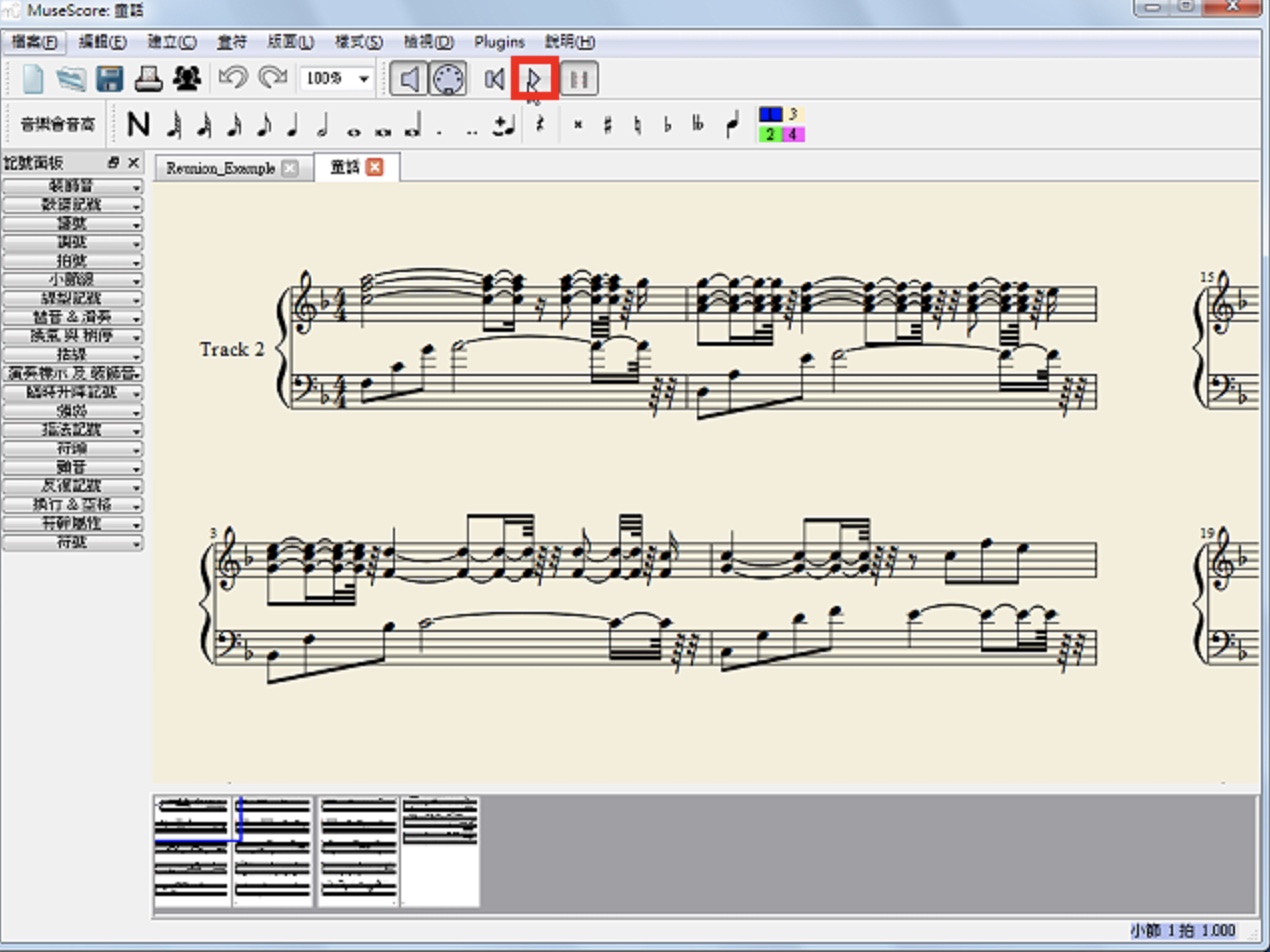Close the 童話 tab
The image size is (1270, 952).
click(375, 167)
